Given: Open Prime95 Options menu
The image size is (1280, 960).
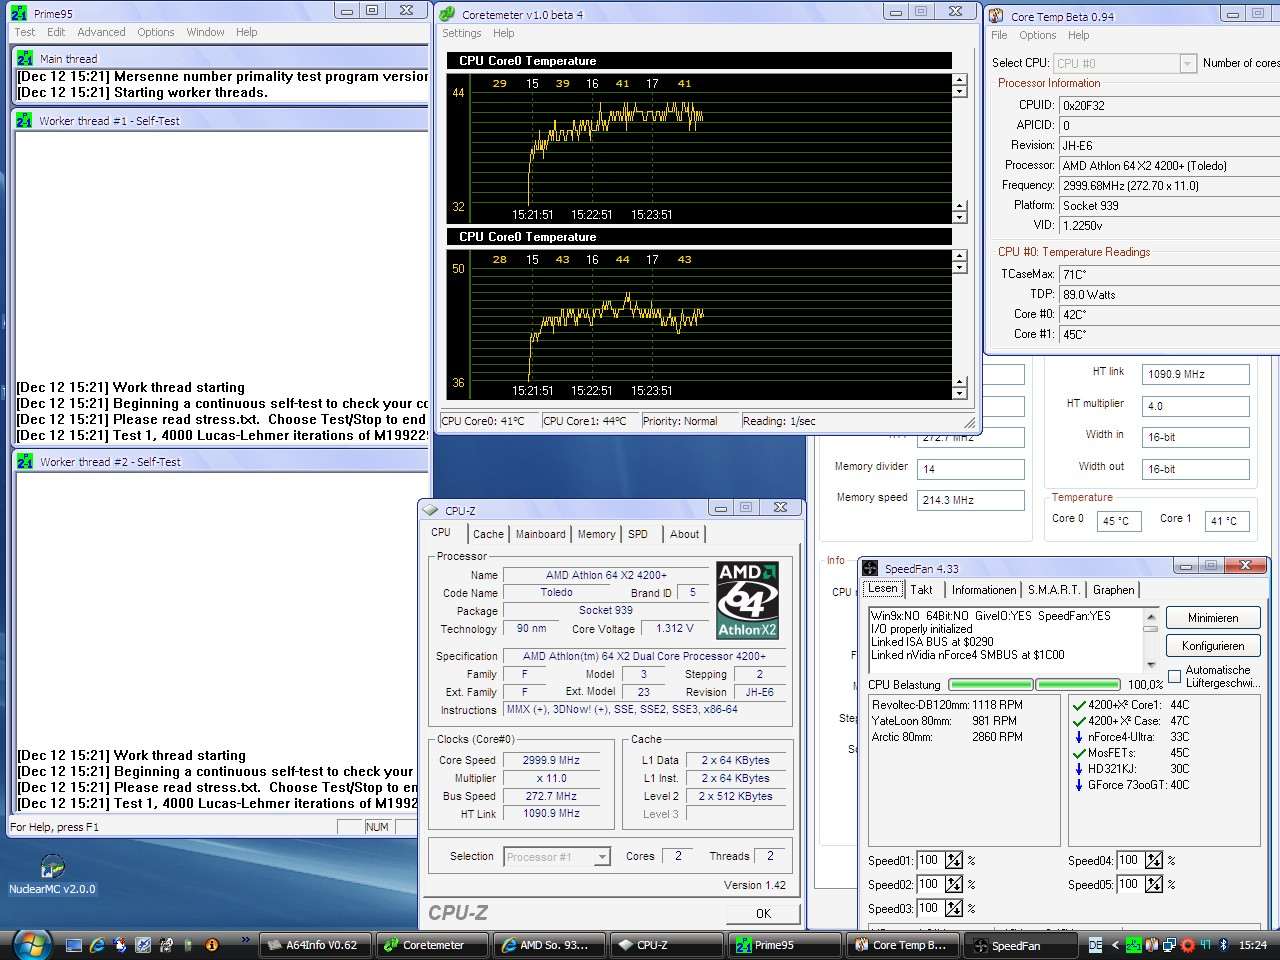Looking at the screenshot, I should 156,32.
